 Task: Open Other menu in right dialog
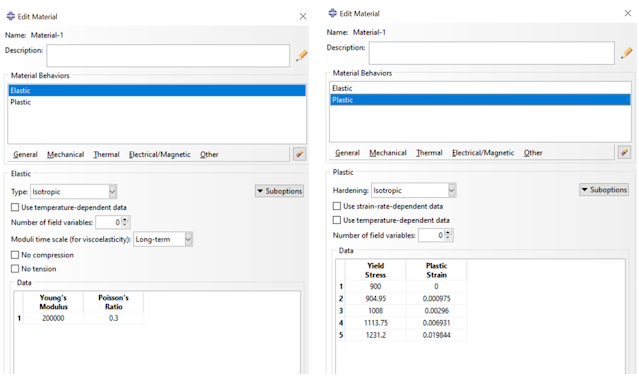(x=533, y=153)
